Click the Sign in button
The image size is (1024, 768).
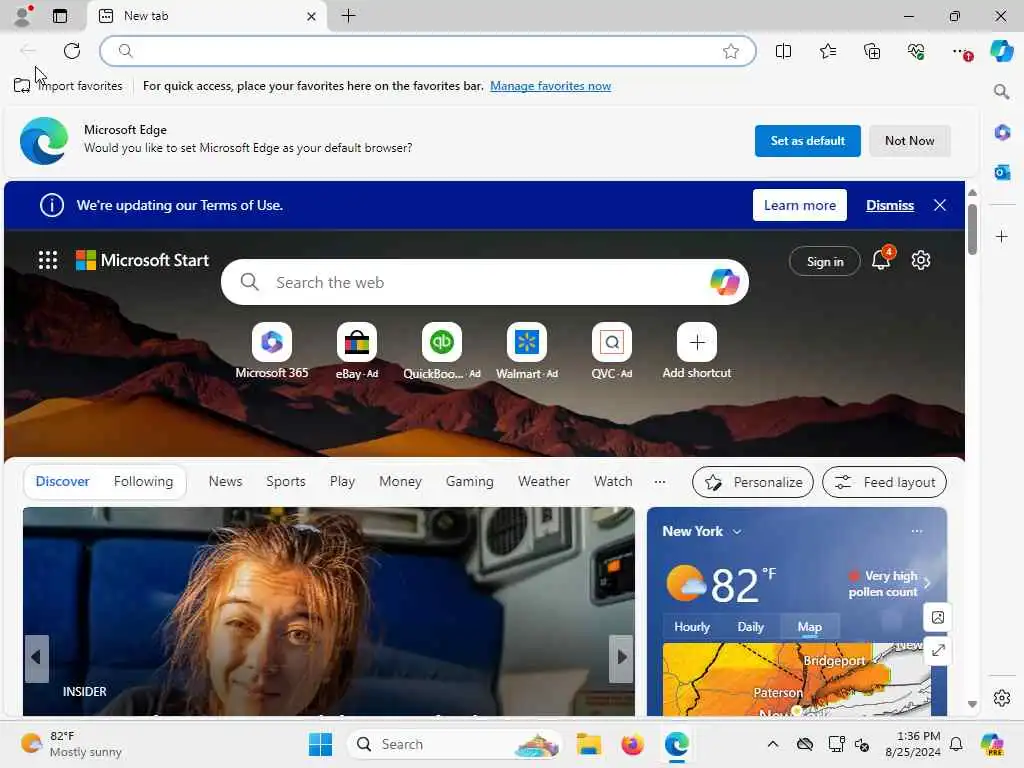tap(825, 262)
